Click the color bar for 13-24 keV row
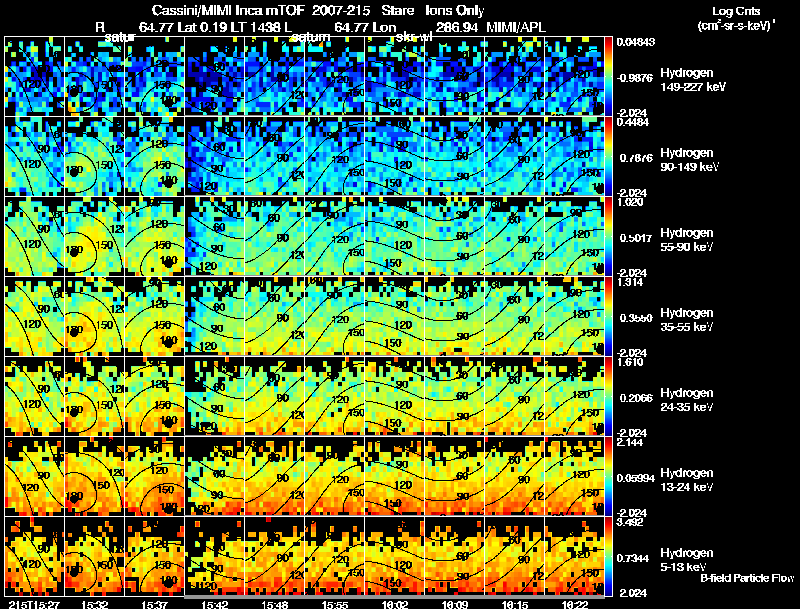800x609 pixels. (x=608, y=476)
